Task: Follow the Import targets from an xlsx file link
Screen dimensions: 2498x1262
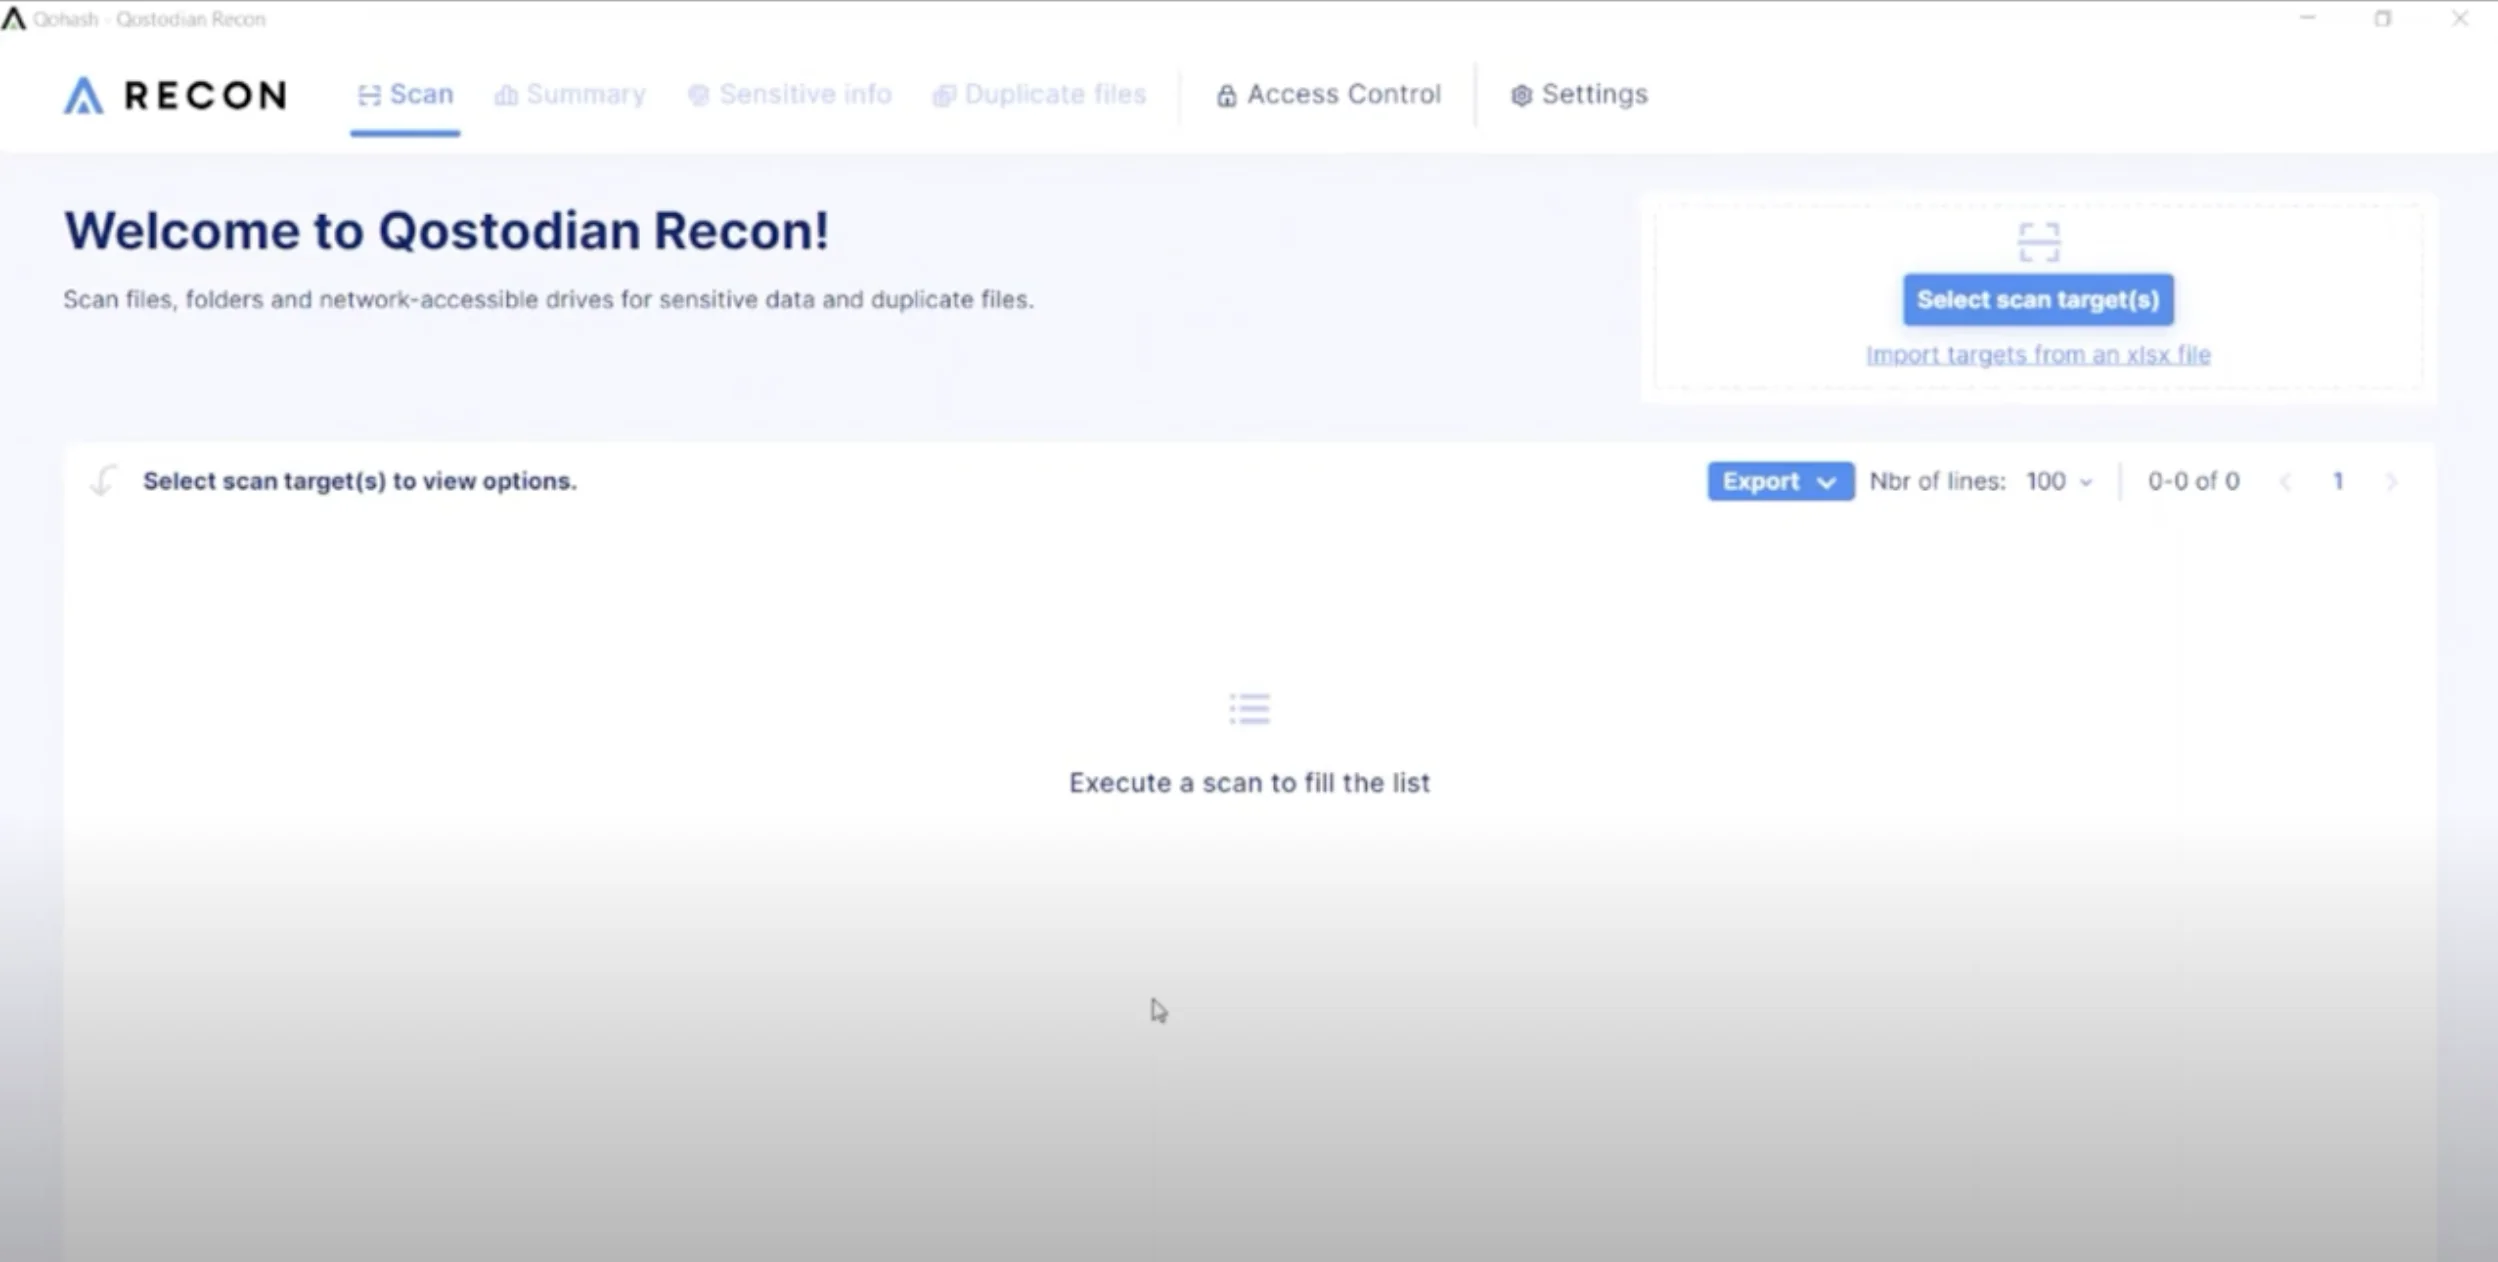Action: click(2038, 355)
